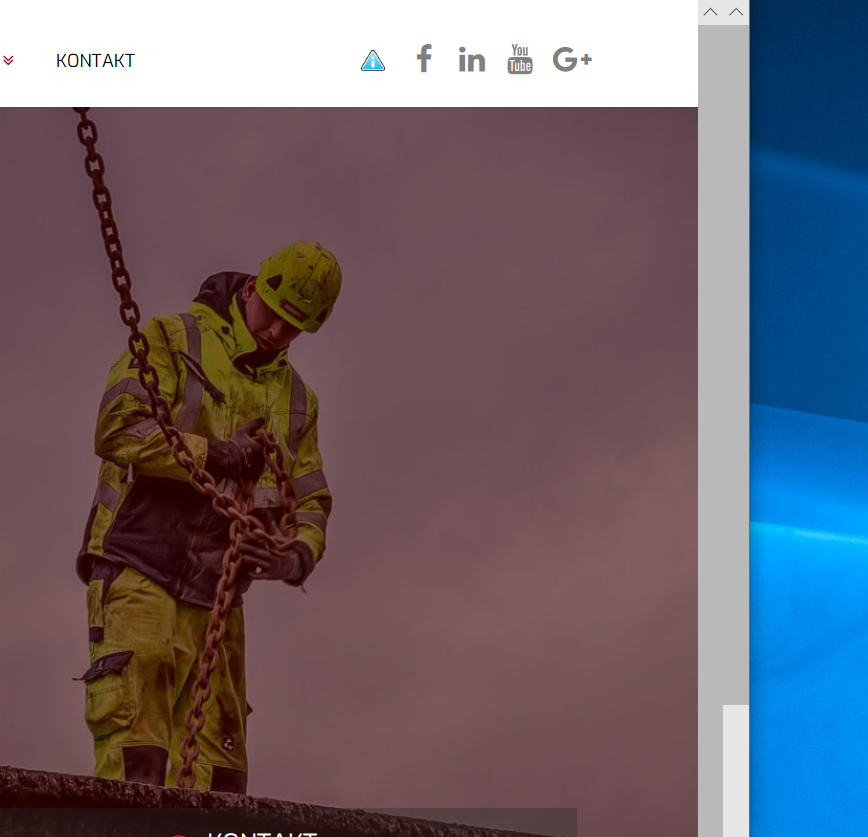
Task: Click the light section of outer scrollbar
Action: click(736, 771)
